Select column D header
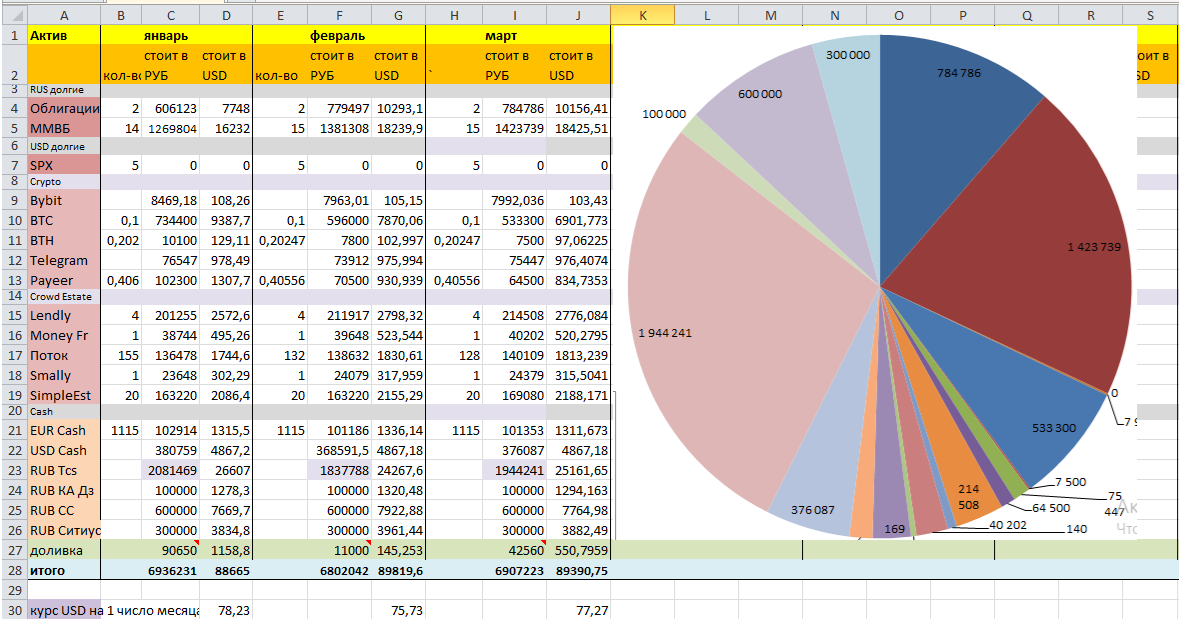This screenshot has height=619, width=1179. [226, 15]
